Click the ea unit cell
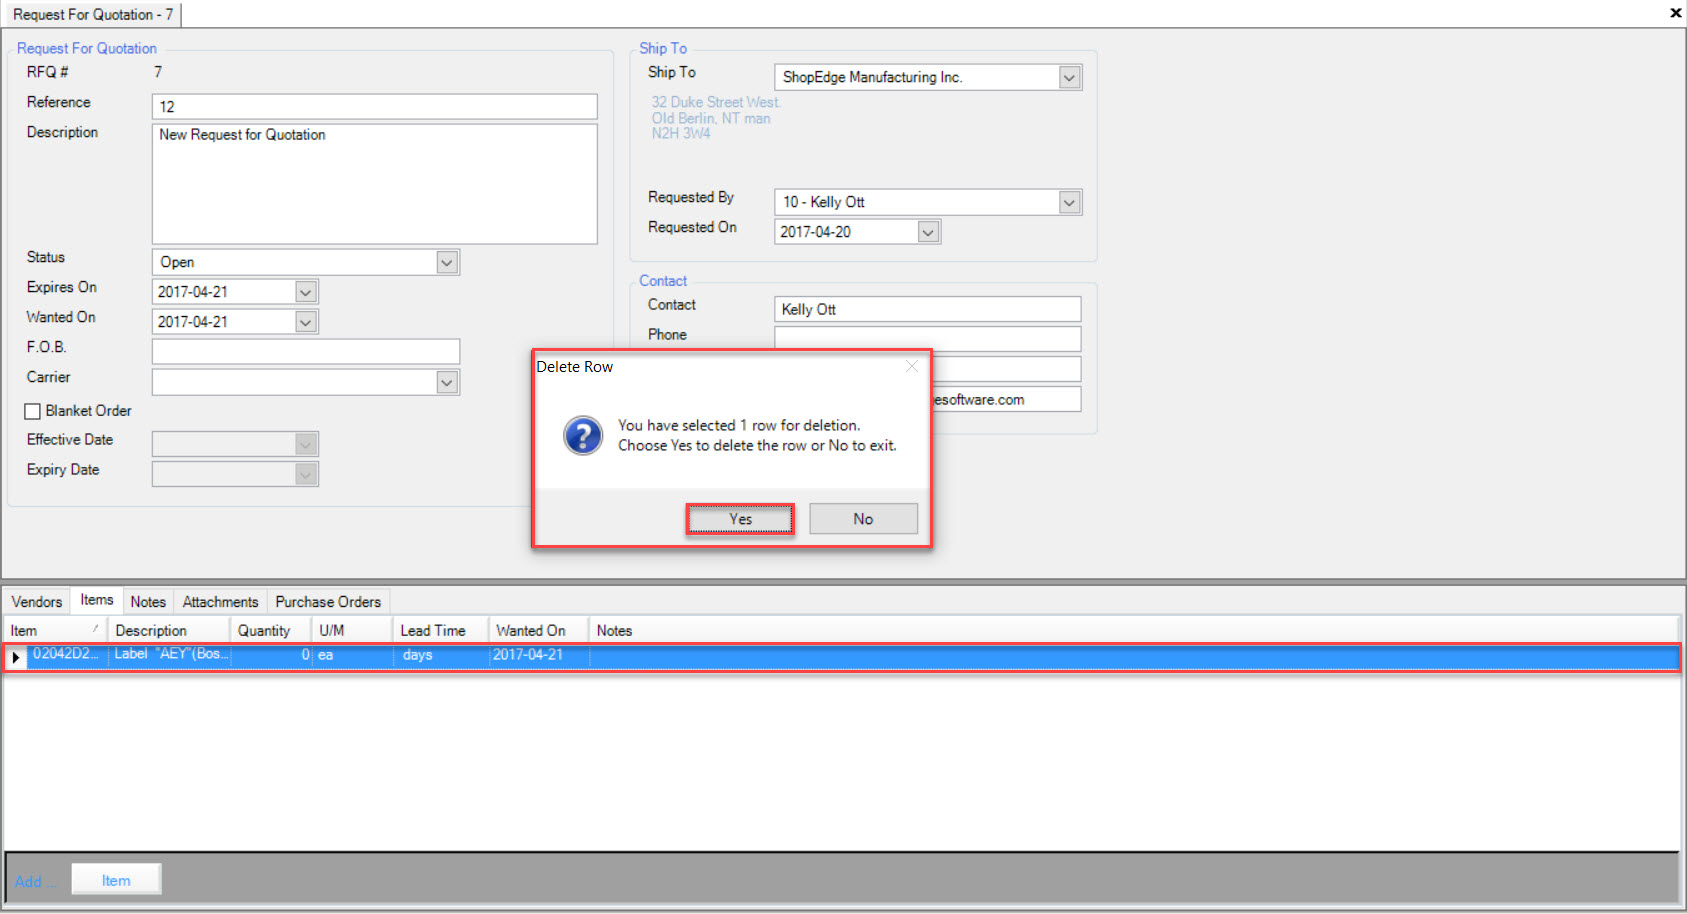 point(354,655)
